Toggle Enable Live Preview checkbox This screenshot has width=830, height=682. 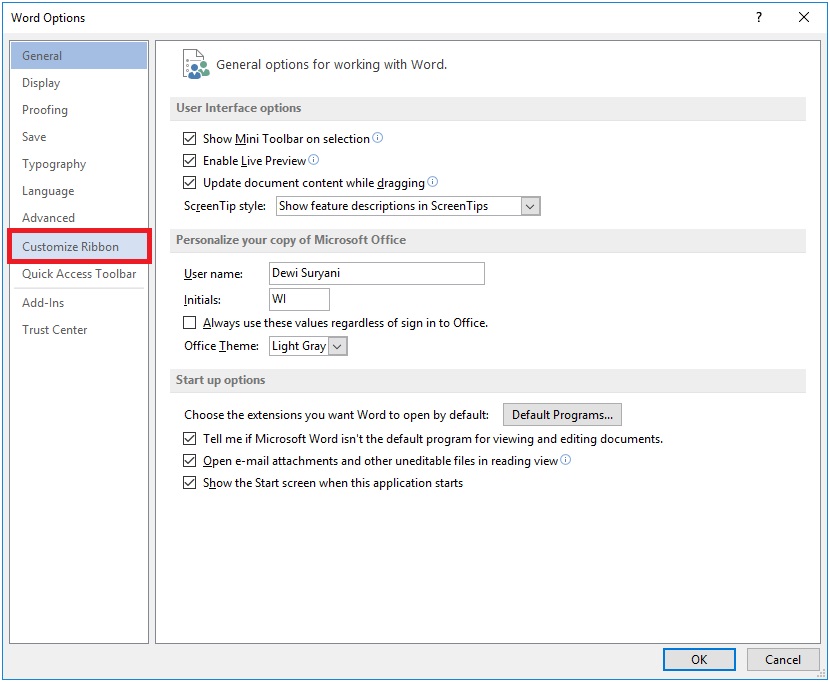coord(190,160)
